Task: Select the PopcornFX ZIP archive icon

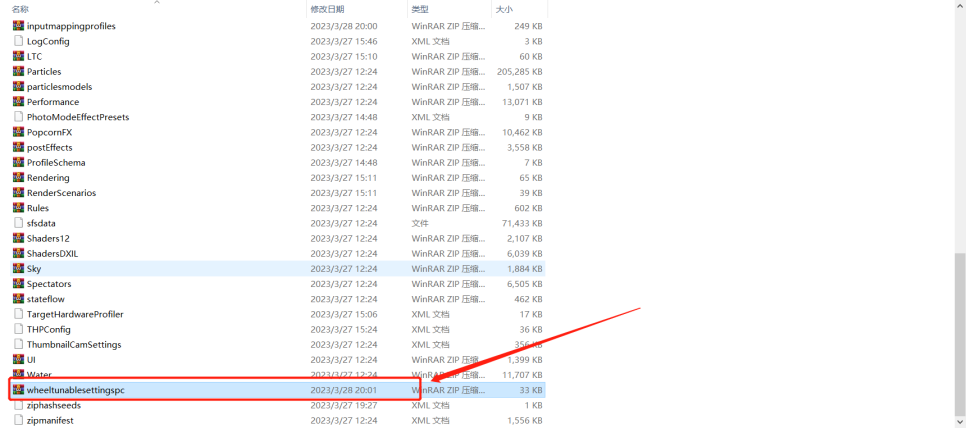Action: click(x=18, y=132)
